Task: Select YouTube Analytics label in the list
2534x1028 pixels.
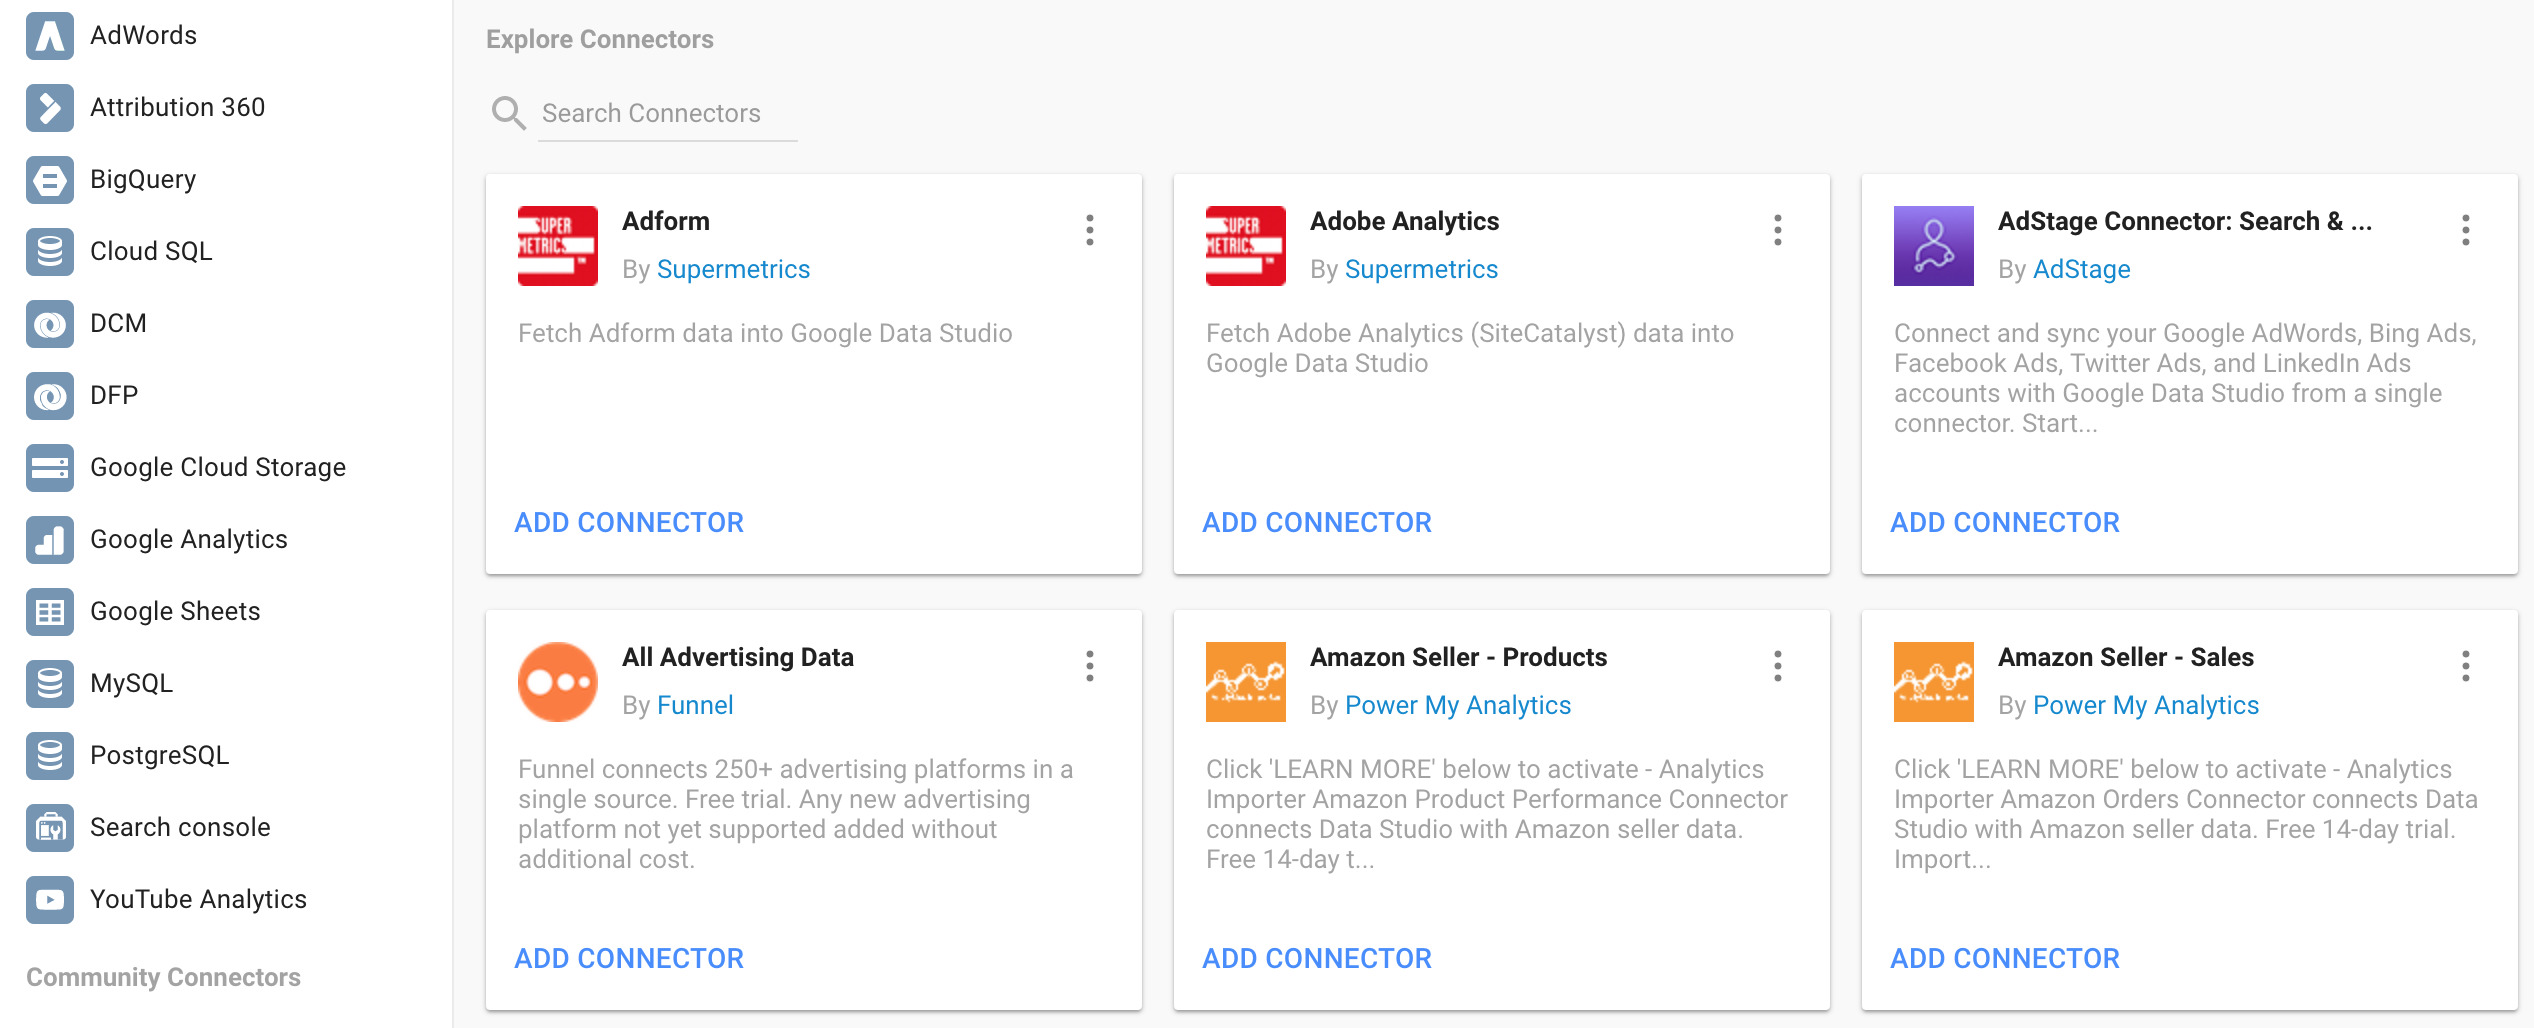Action: tap(198, 899)
